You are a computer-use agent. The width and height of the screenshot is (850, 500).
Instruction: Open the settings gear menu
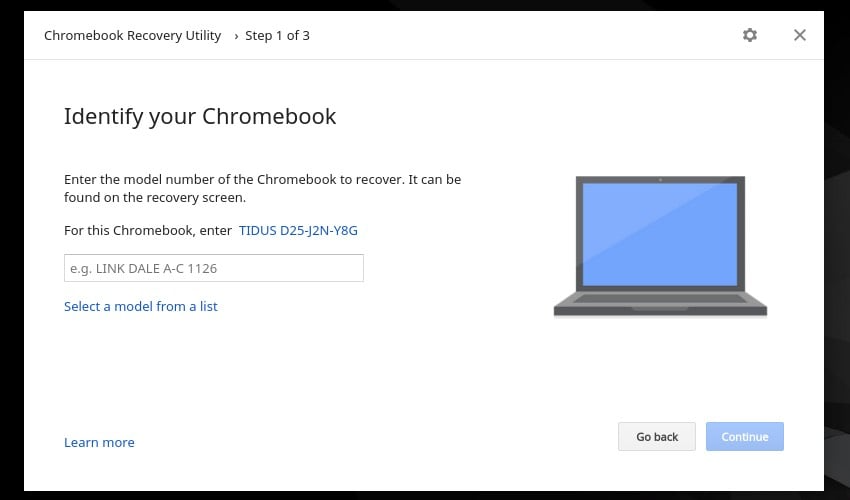(749, 35)
